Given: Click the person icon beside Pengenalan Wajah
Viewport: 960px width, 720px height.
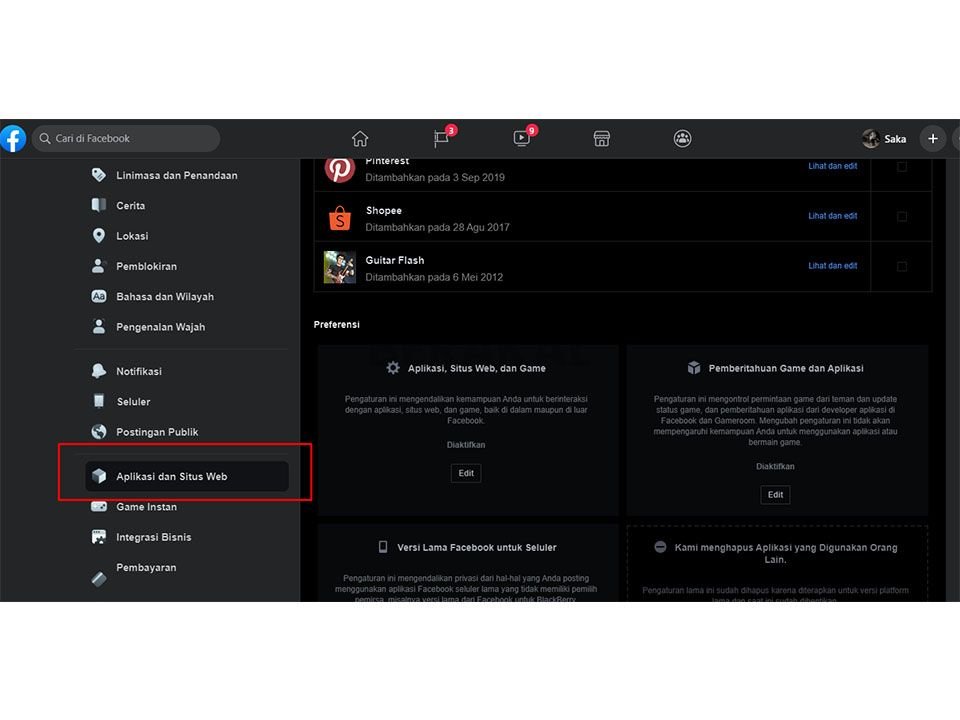Looking at the screenshot, I should [99, 326].
